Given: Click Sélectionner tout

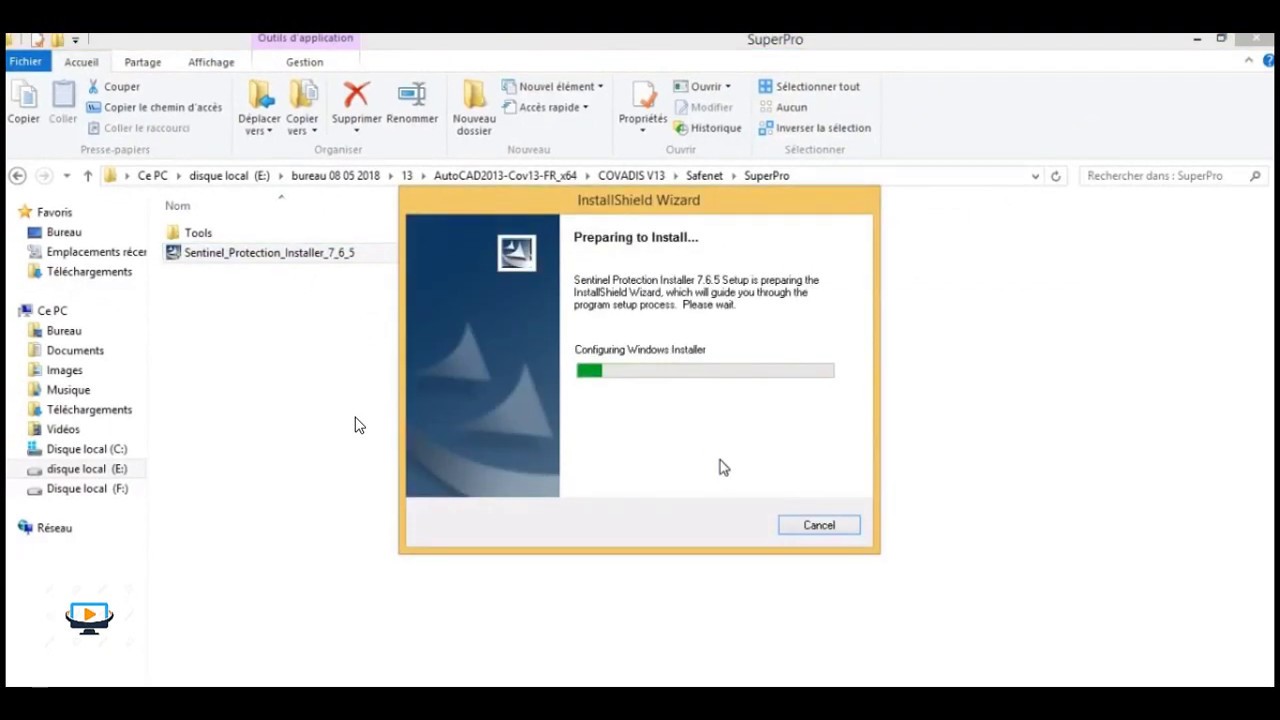Looking at the screenshot, I should pos(809,87).
